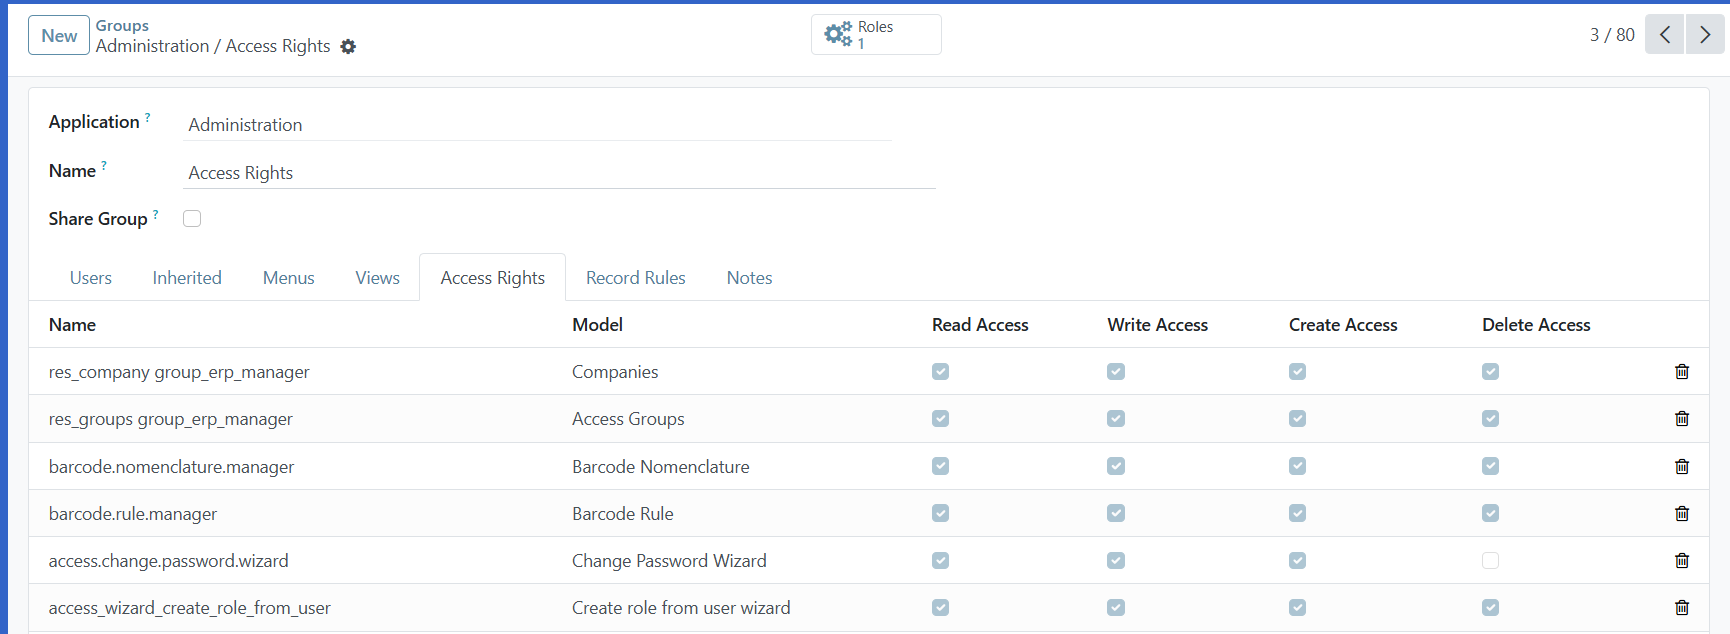Show help tooltip for Application field
The height and width of the screenshot is (634, 1730).
(148, 117)
